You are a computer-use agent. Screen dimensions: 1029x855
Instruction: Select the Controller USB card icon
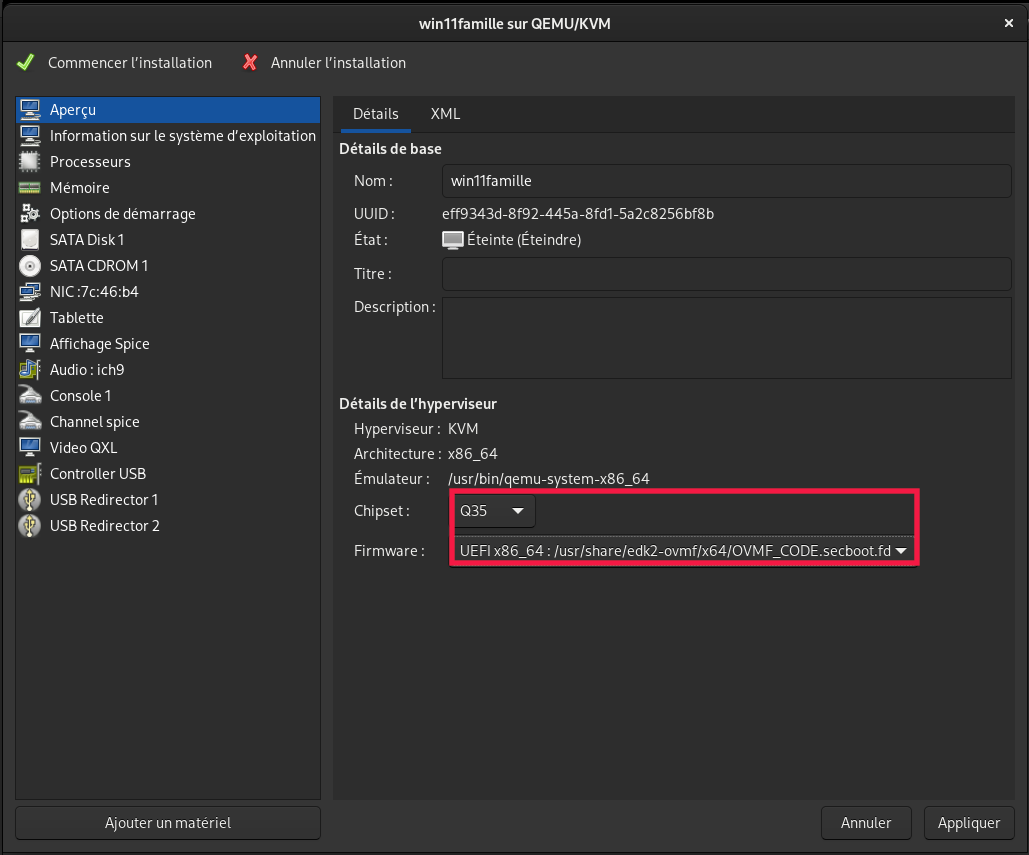30,474
